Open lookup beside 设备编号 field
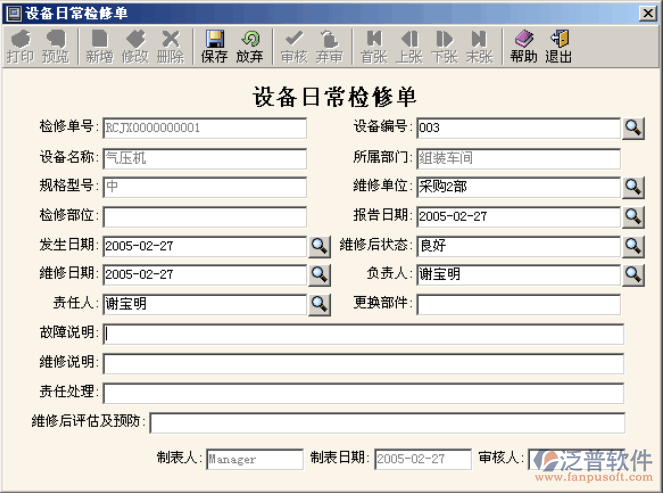 click(x=633, y=128)
